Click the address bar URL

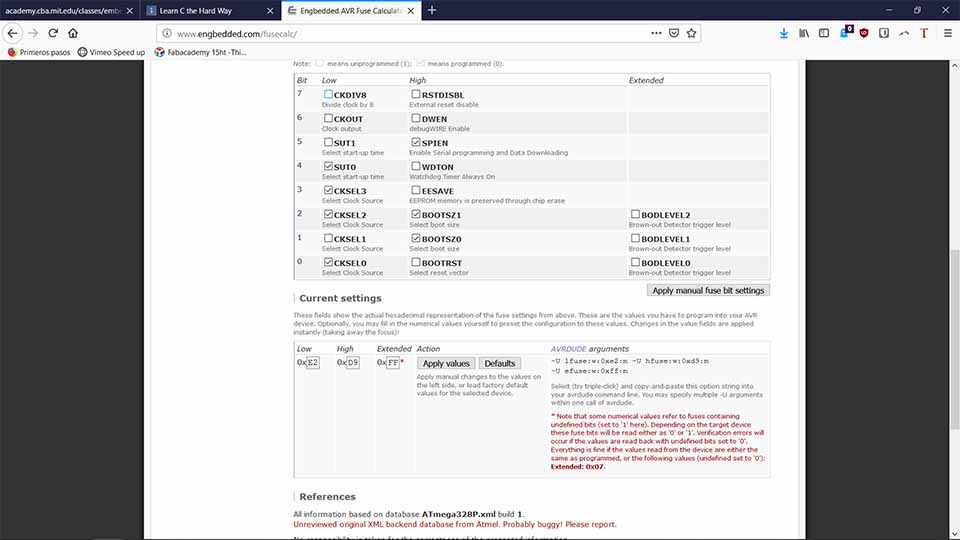coord(237,34)
